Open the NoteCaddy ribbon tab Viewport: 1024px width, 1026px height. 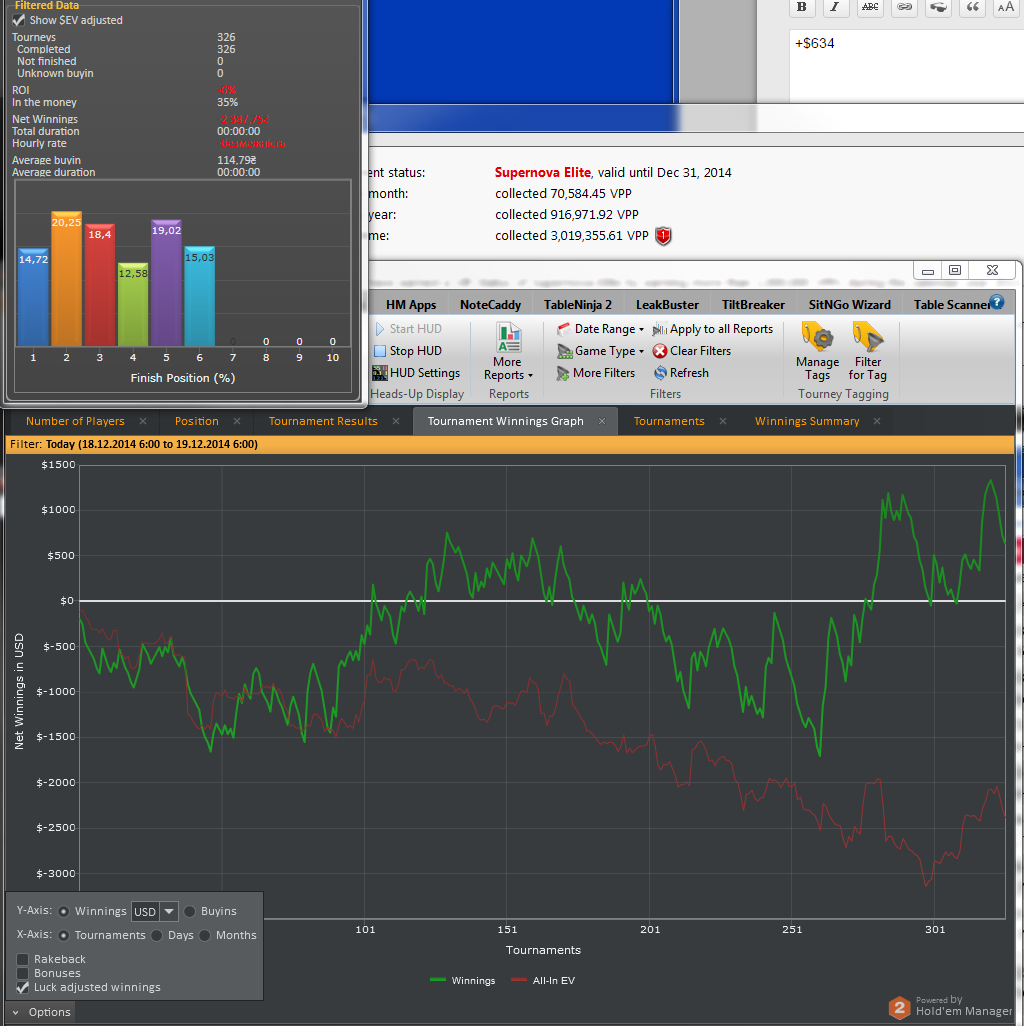coord(490,305)
